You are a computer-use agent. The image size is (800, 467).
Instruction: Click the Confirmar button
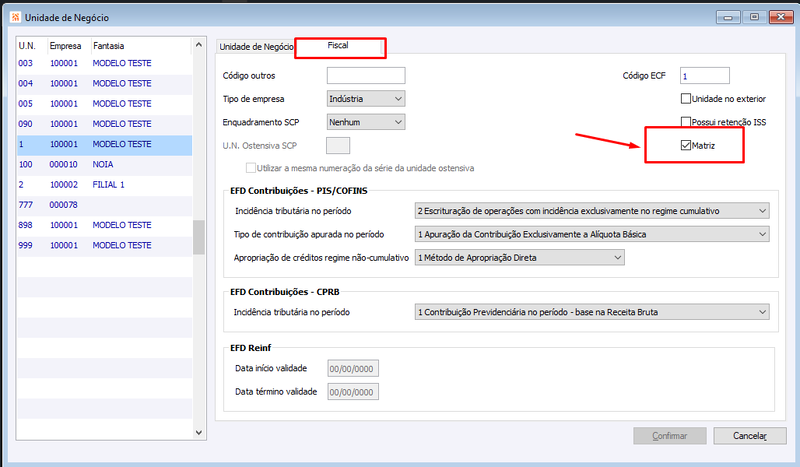tap(670, 436)
